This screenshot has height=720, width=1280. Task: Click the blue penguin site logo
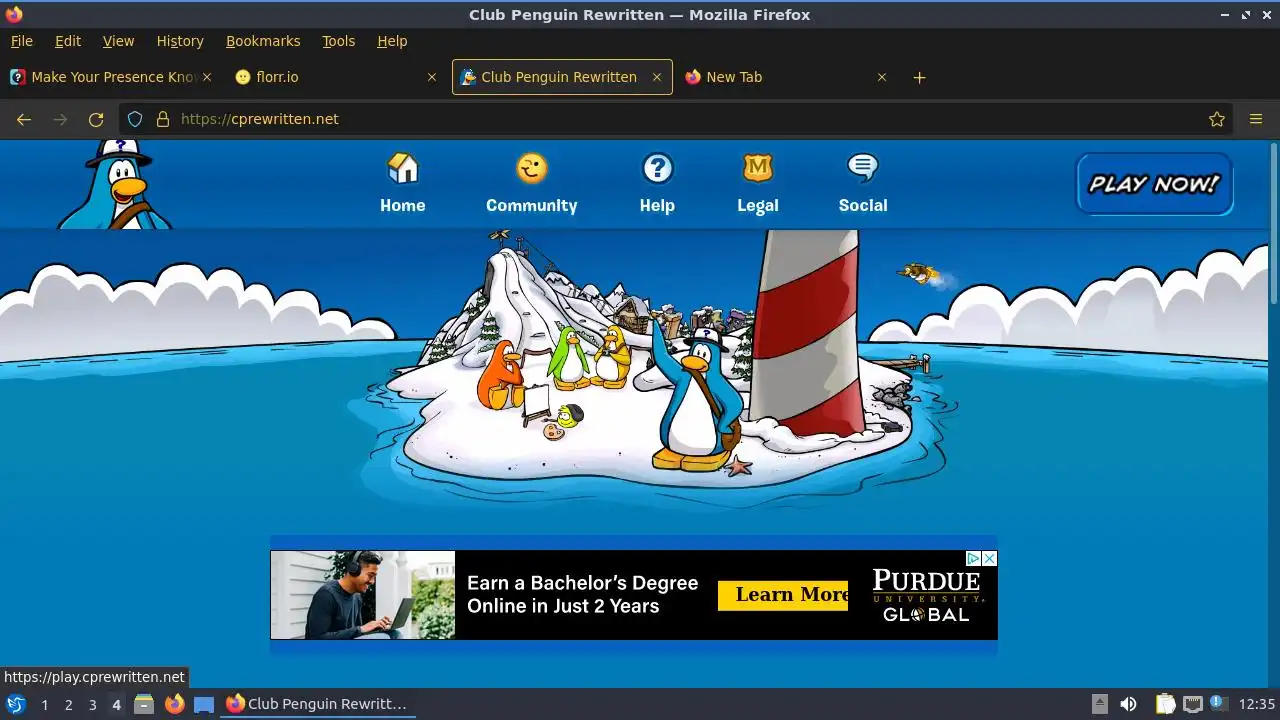coord(117,185)
